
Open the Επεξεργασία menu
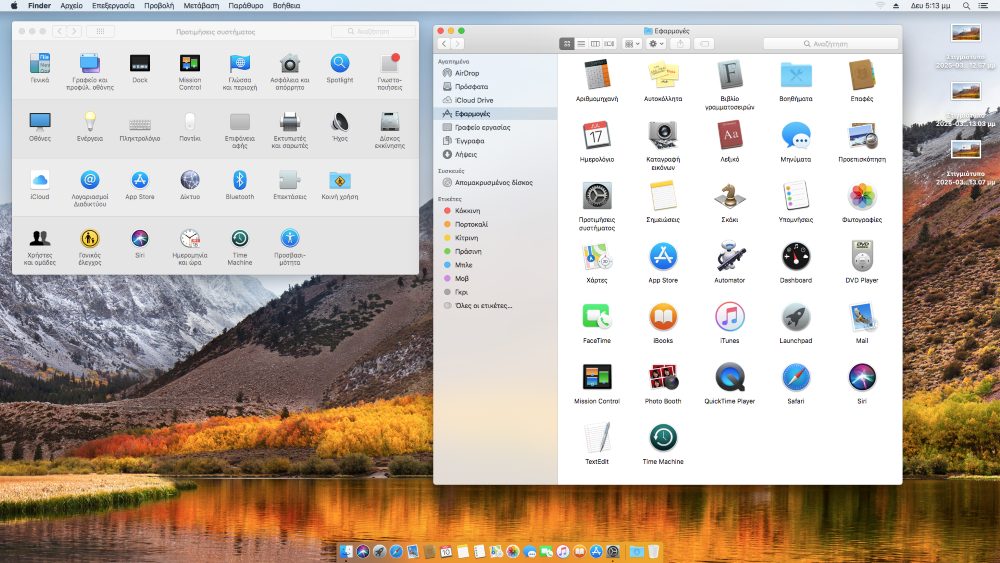113,6
